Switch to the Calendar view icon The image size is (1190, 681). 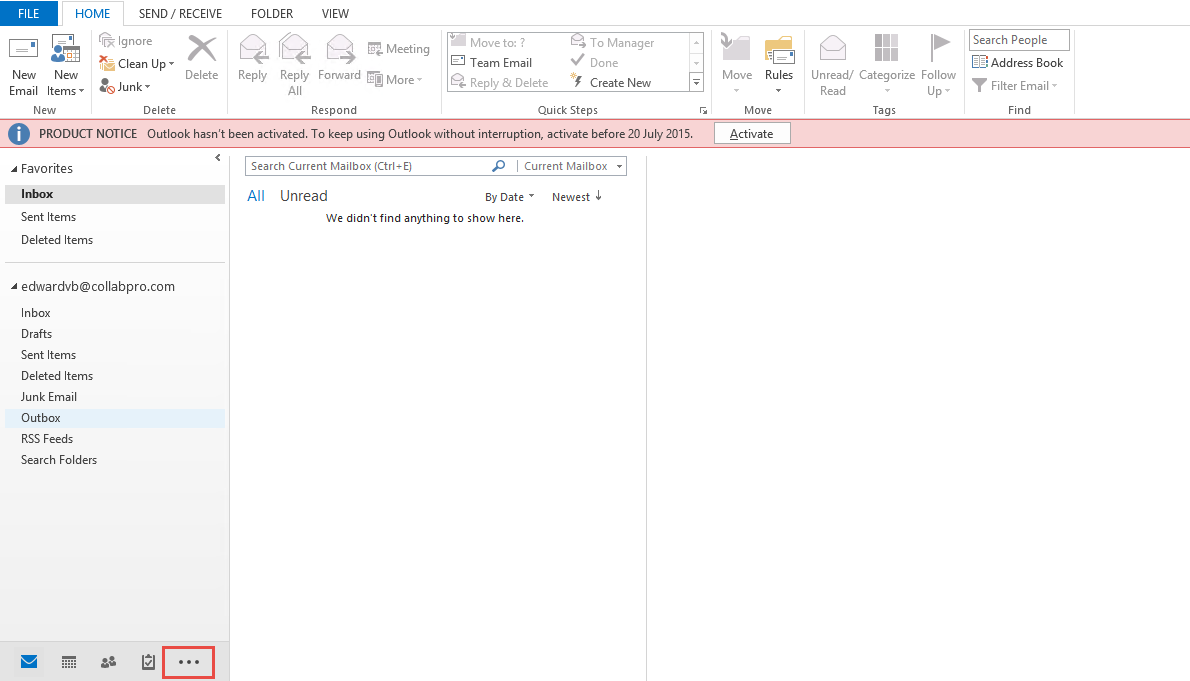pos(68,662)
